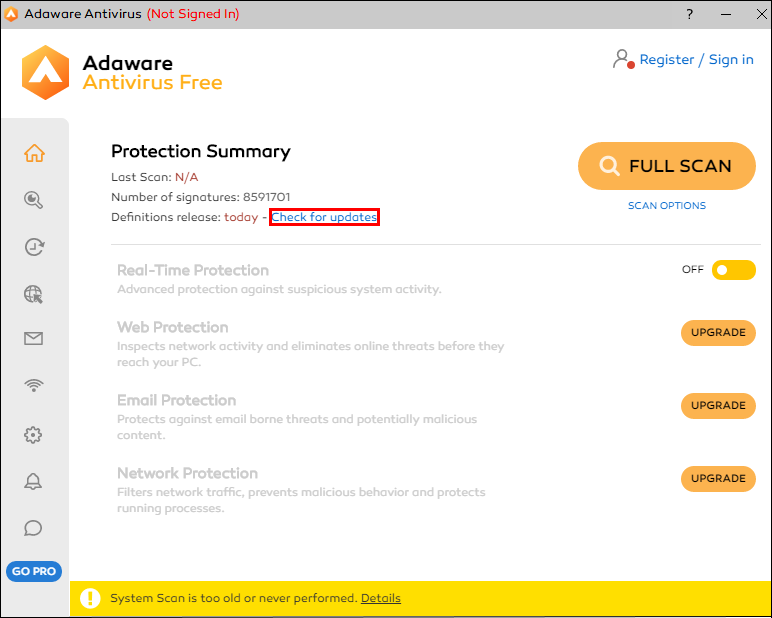Start a FULL SCAN
Viewport: 772px width, 618px height.
667,166
